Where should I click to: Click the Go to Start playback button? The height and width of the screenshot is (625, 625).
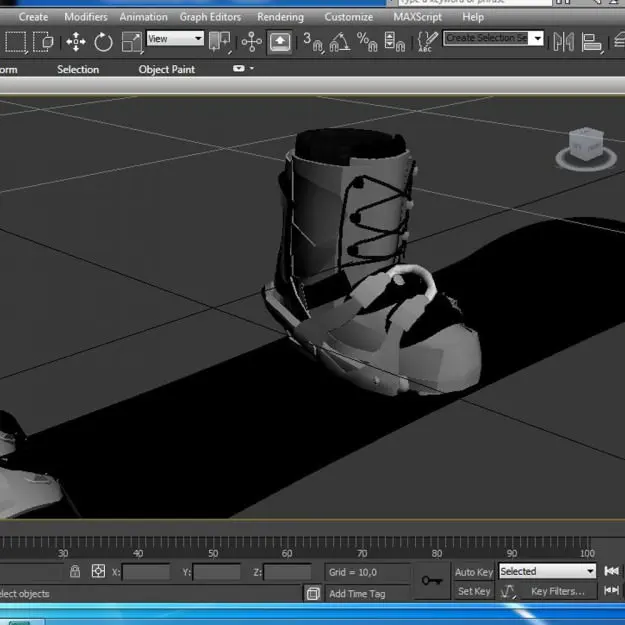click(611, 571)
